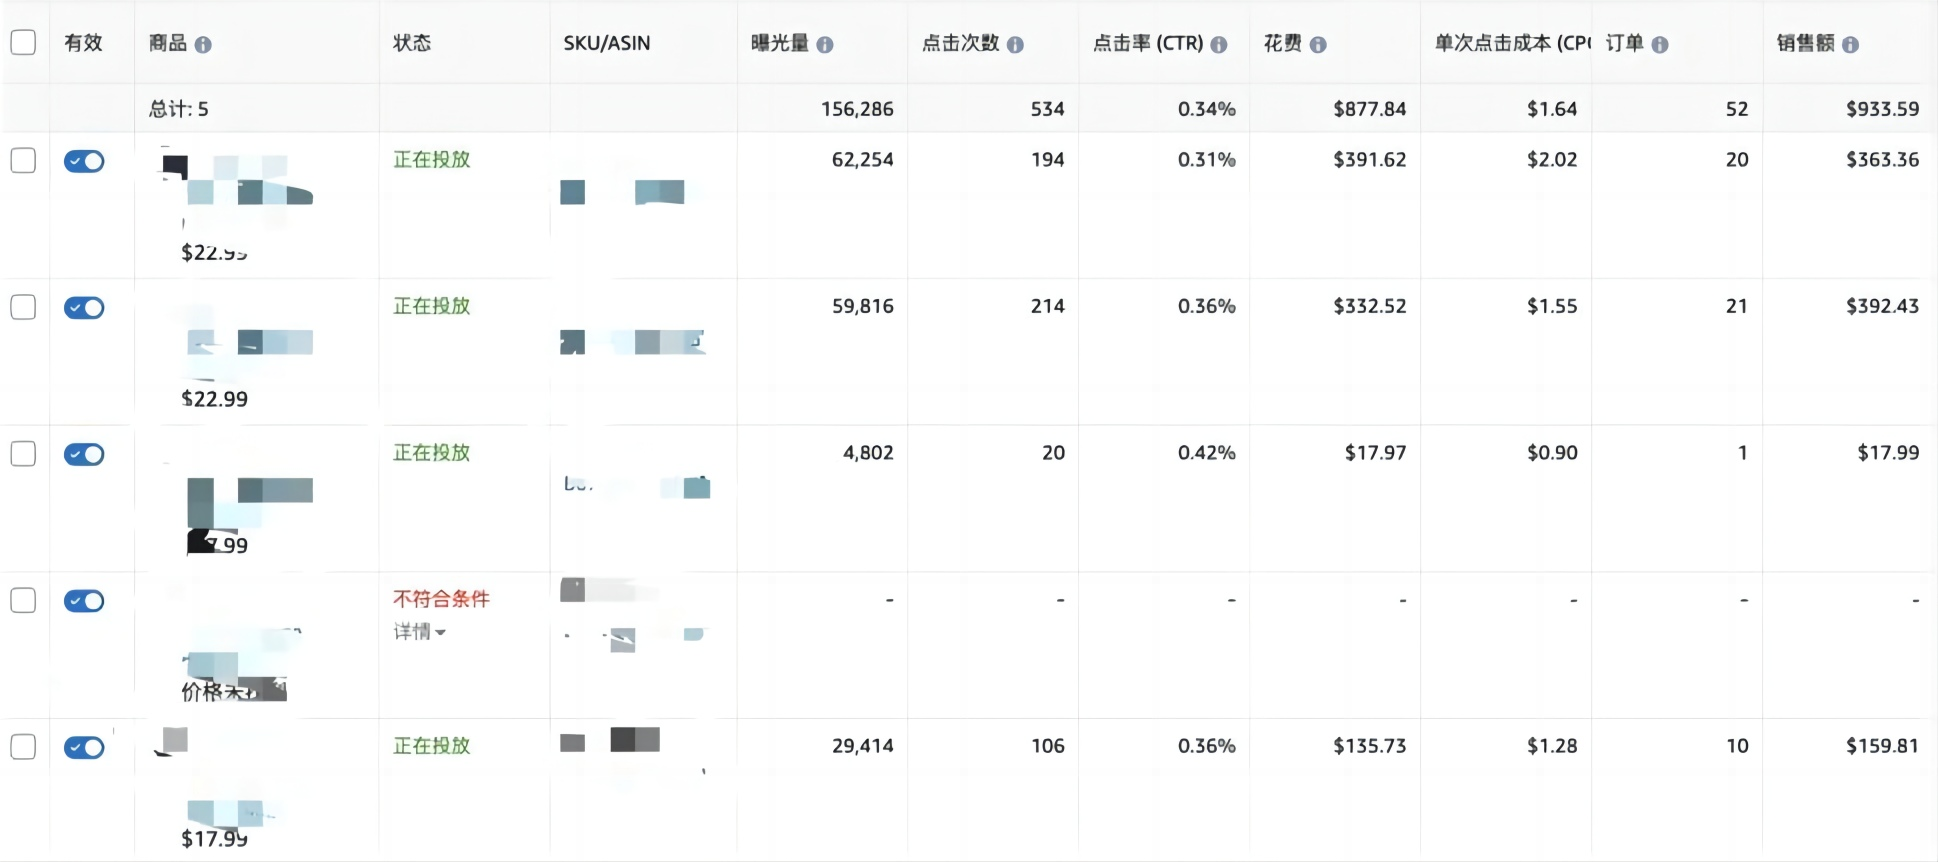Click info icon beside 点击次数 header
The height and width of the screenshot is (862, 1938).
pyautogui.click(x=1015, y=45)
